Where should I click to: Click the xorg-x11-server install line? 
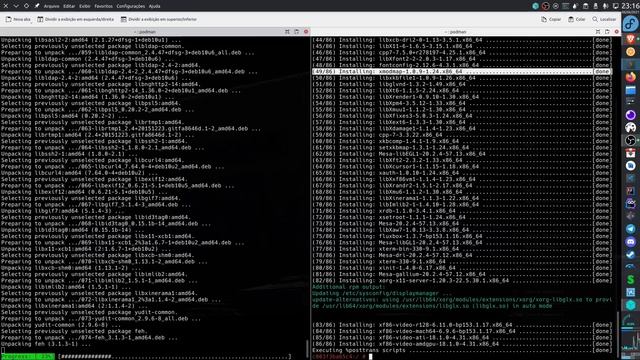click(462, 280)
